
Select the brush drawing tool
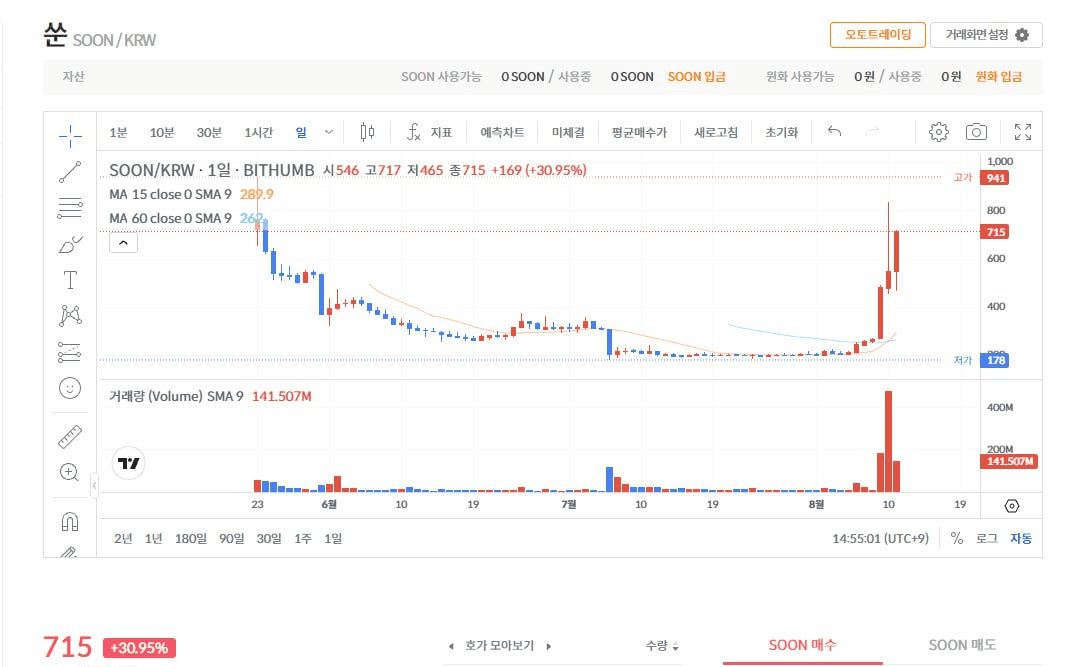(x=70, y=244)
